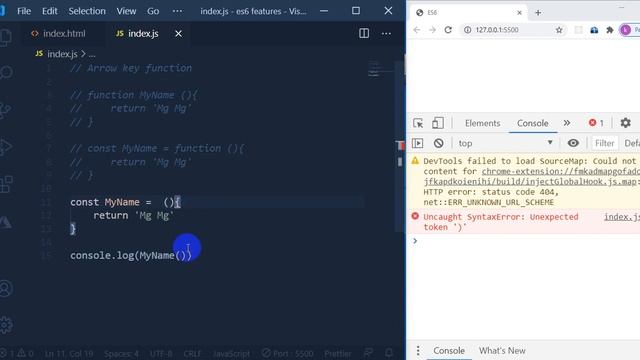The width and height of the screenshot is (640, 360).
Task: Open the Selection menu
Action: (87, 11)
